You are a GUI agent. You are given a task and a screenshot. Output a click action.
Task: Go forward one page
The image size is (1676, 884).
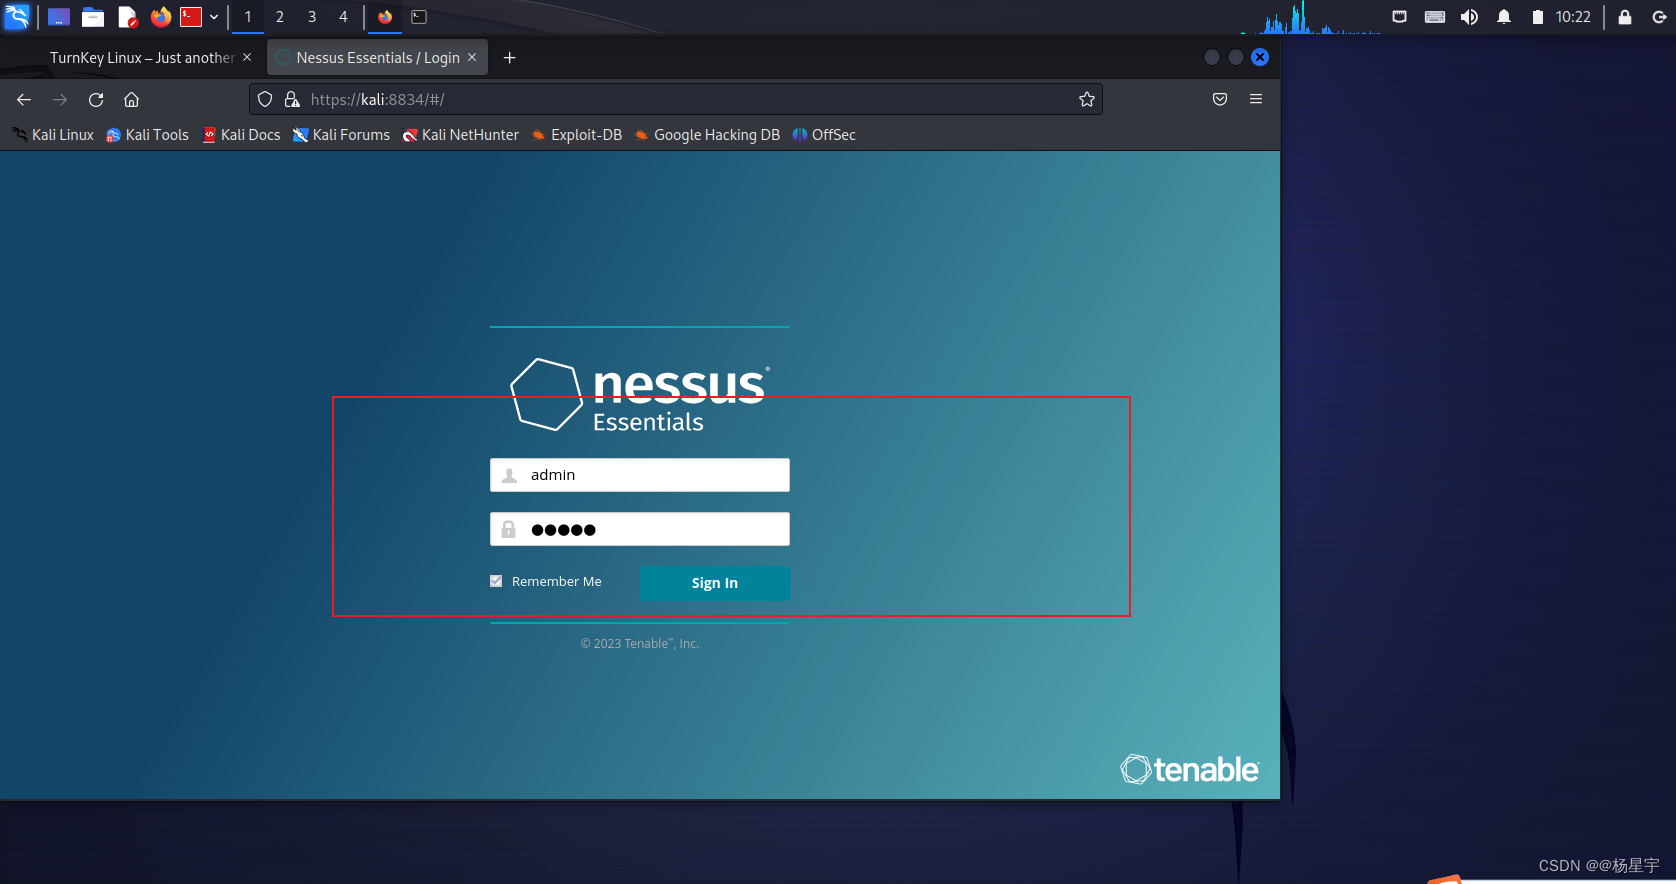point(60,99)
